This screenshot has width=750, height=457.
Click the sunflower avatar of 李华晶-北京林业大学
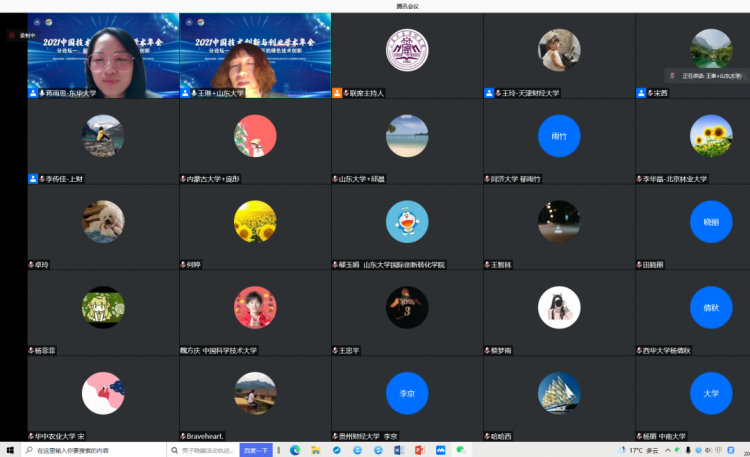[x=711, y=136]
